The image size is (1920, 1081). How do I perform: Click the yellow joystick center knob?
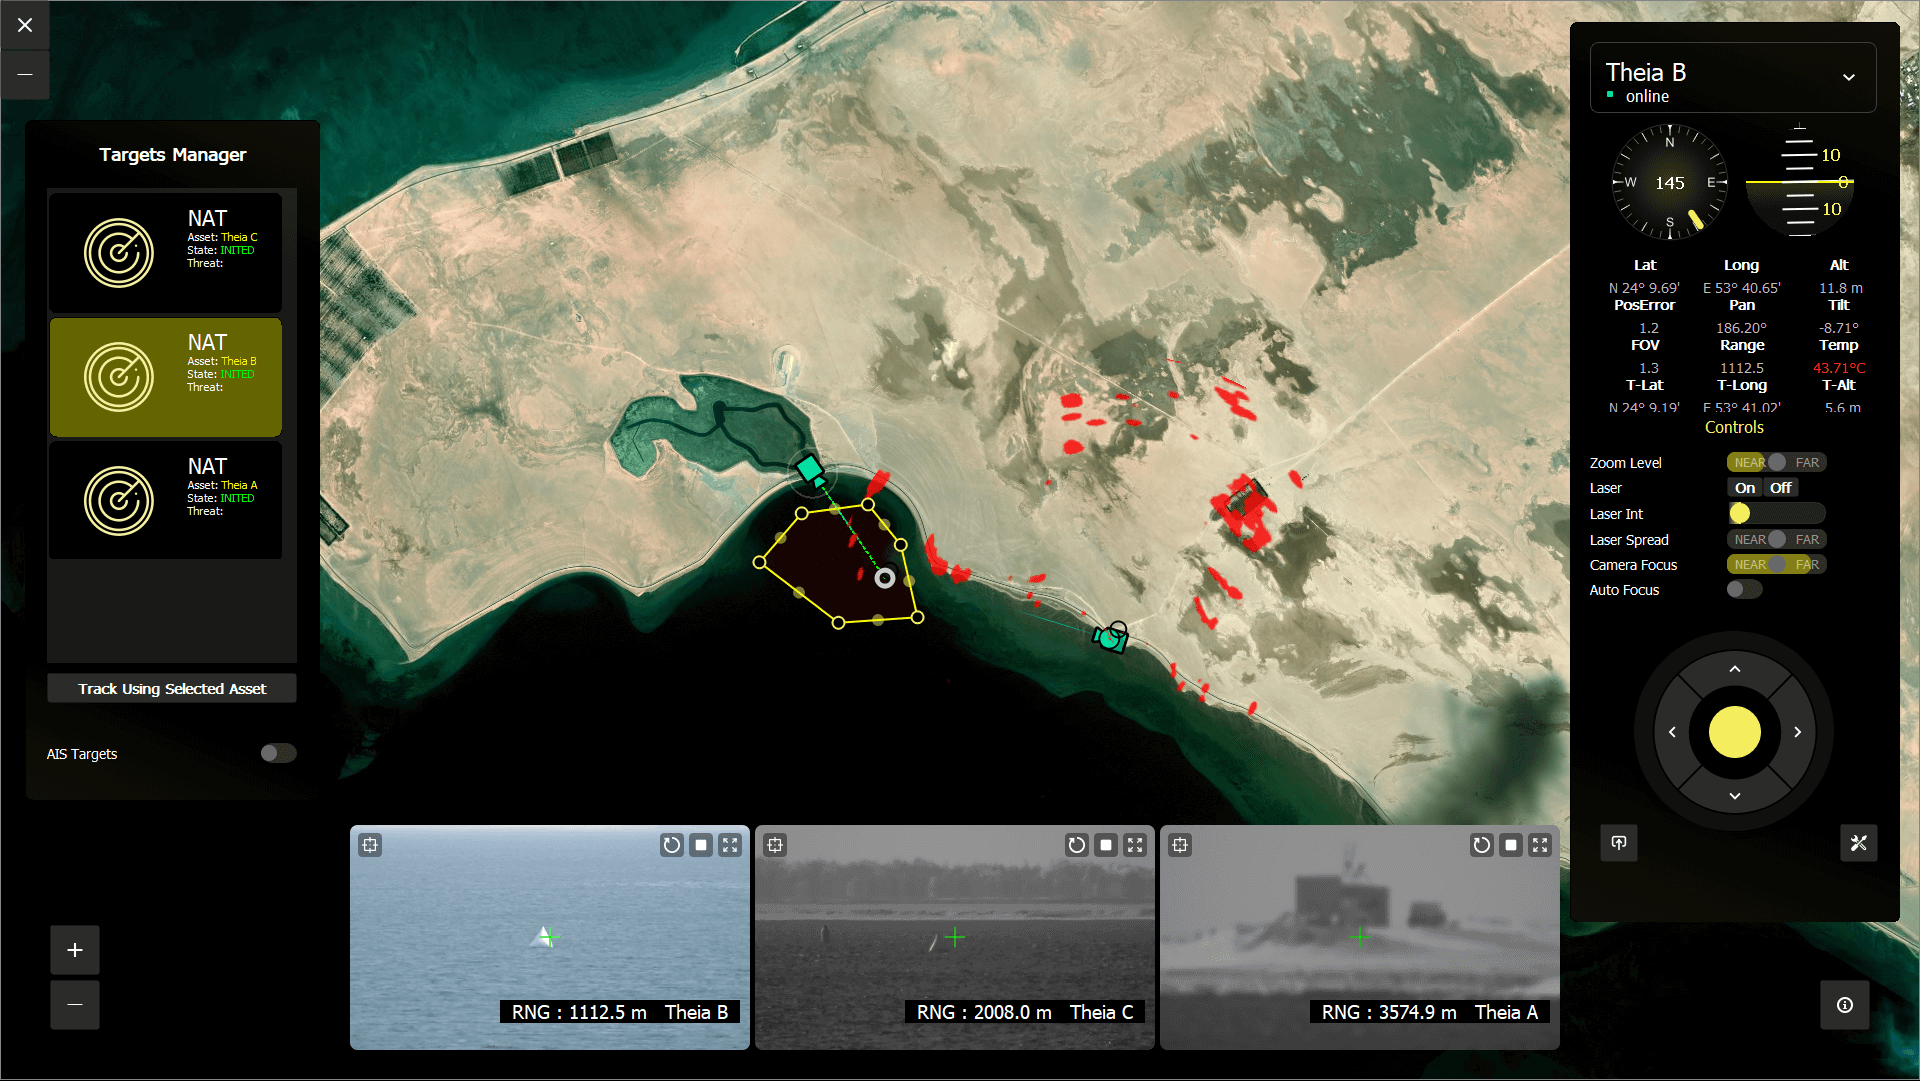(1734, 732)
